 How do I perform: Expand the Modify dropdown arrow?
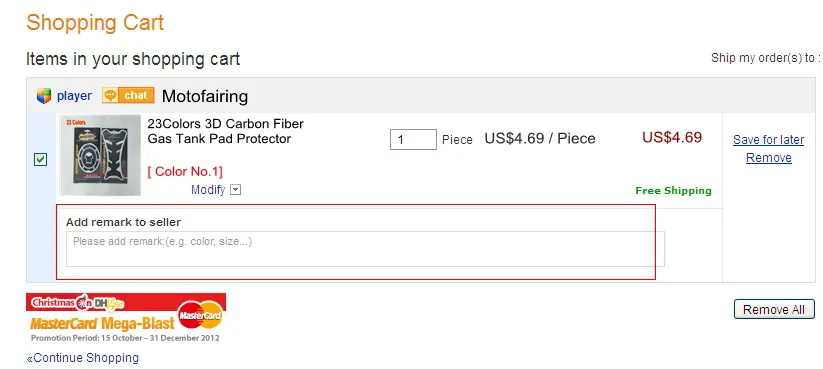point(236,190)
